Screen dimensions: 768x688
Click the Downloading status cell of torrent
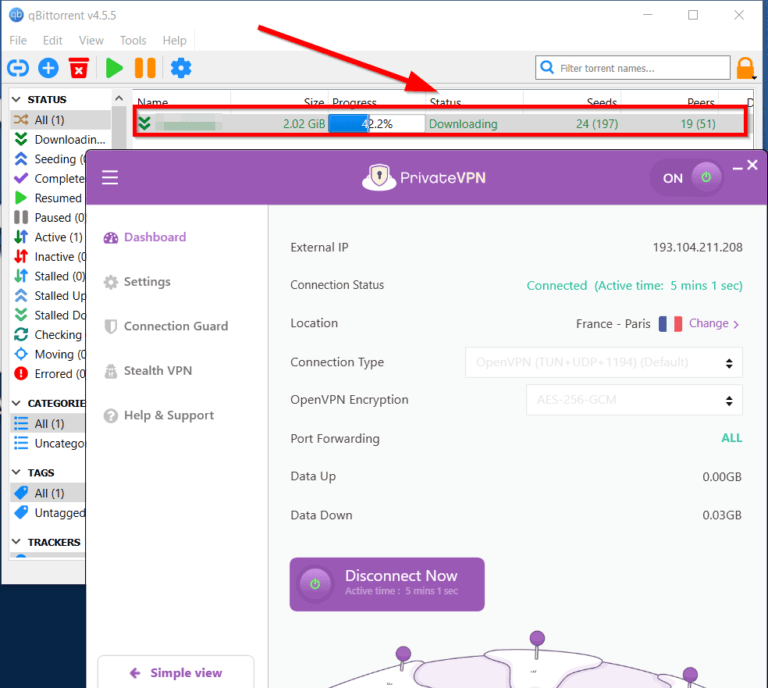[x=463, y=124]
